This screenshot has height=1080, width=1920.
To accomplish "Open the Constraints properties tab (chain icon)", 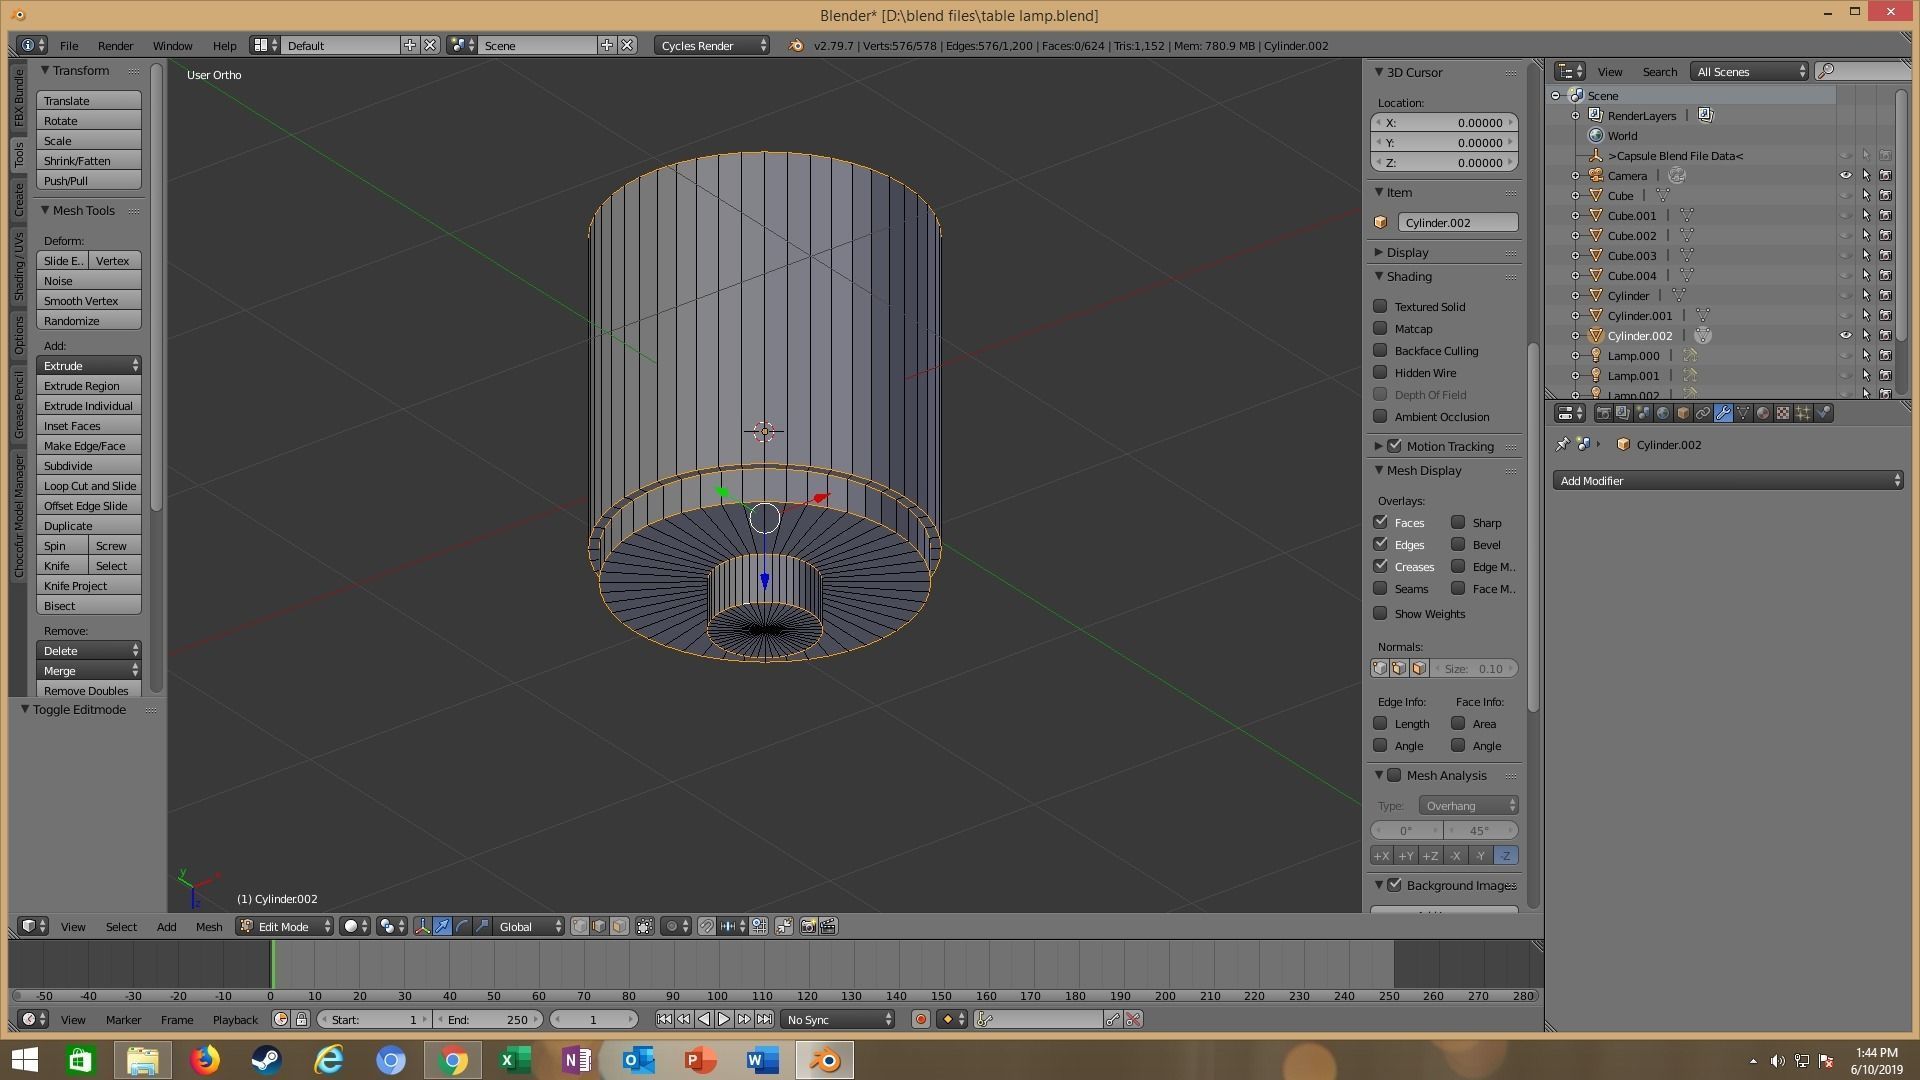I will pos(1703,413).
